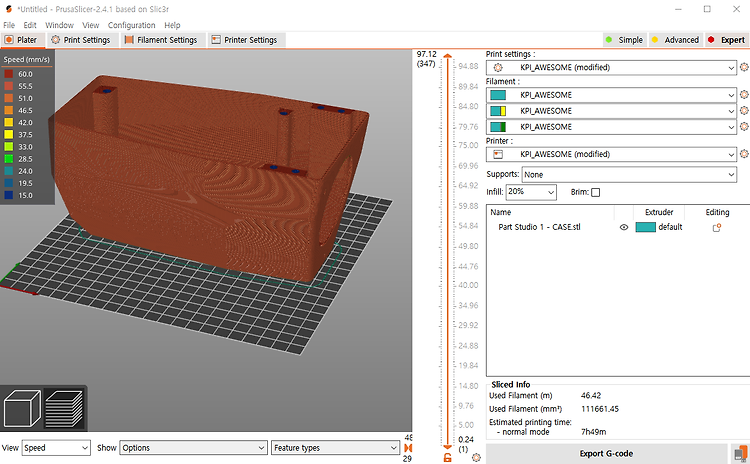Click the first filament teal color swatch
This screenshot has height=464, width=750.
498,95
